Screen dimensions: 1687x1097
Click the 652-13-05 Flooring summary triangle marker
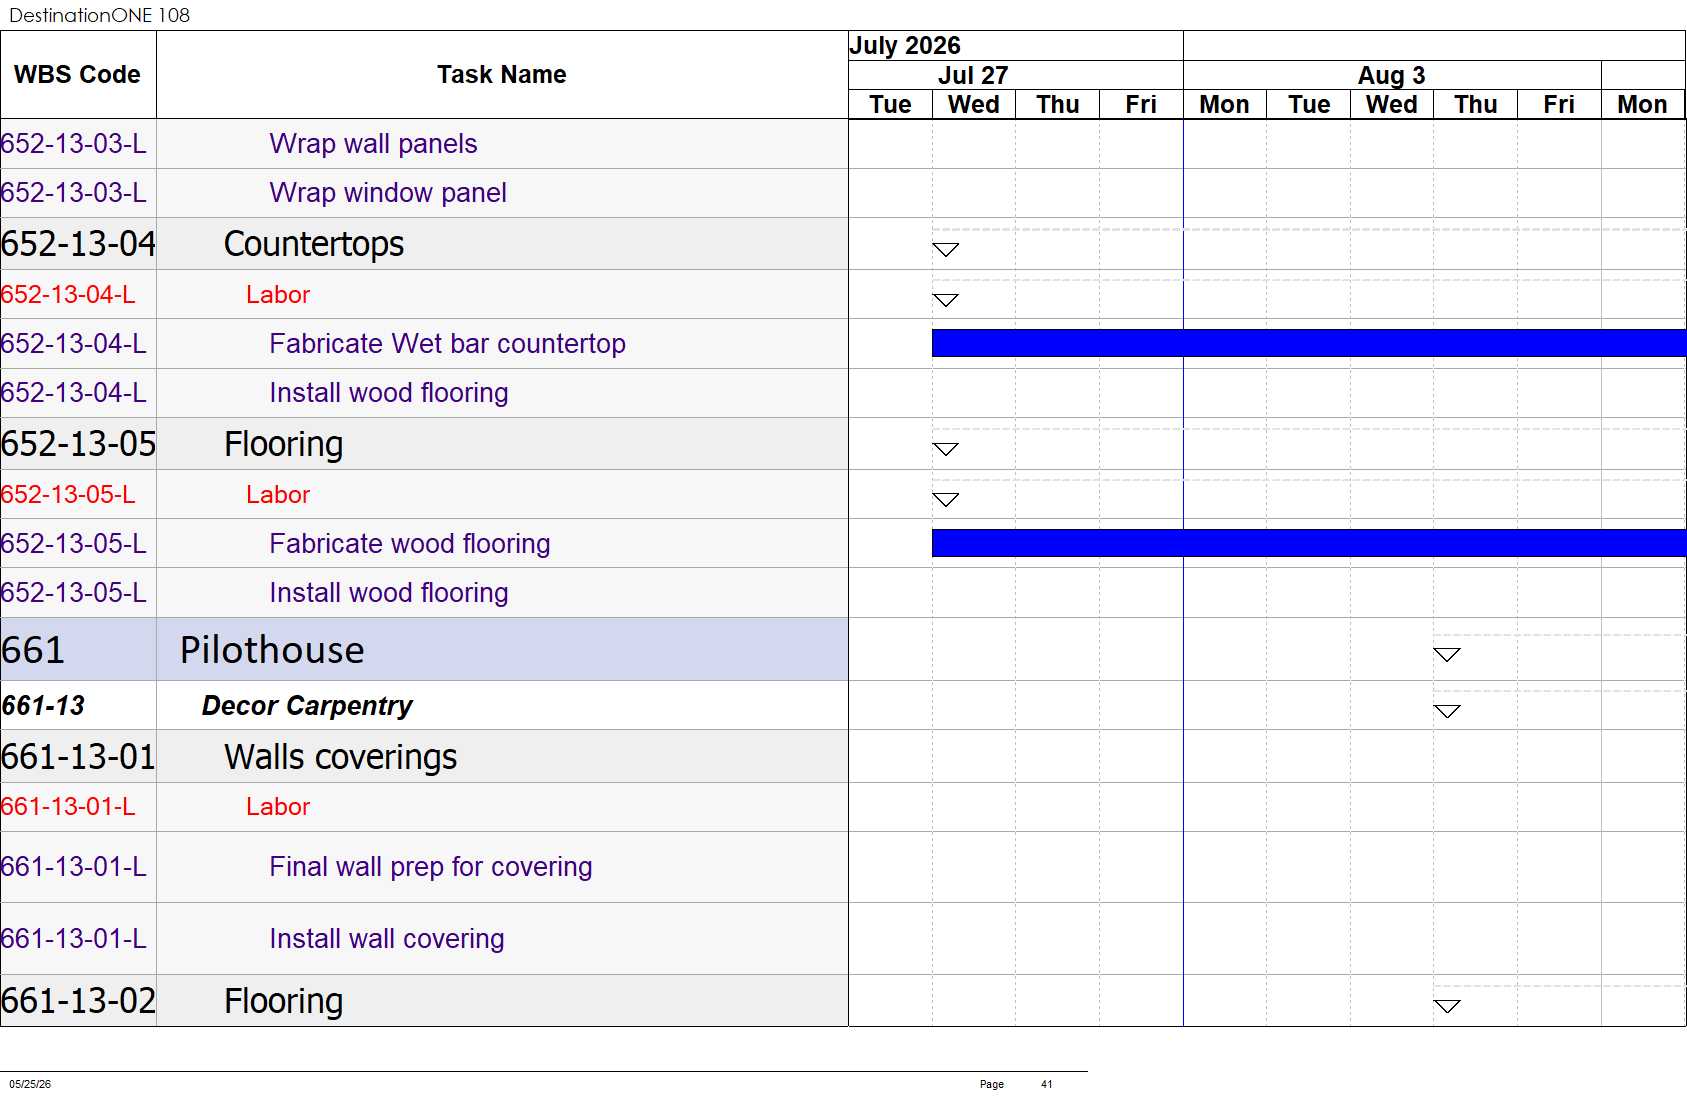945,448
